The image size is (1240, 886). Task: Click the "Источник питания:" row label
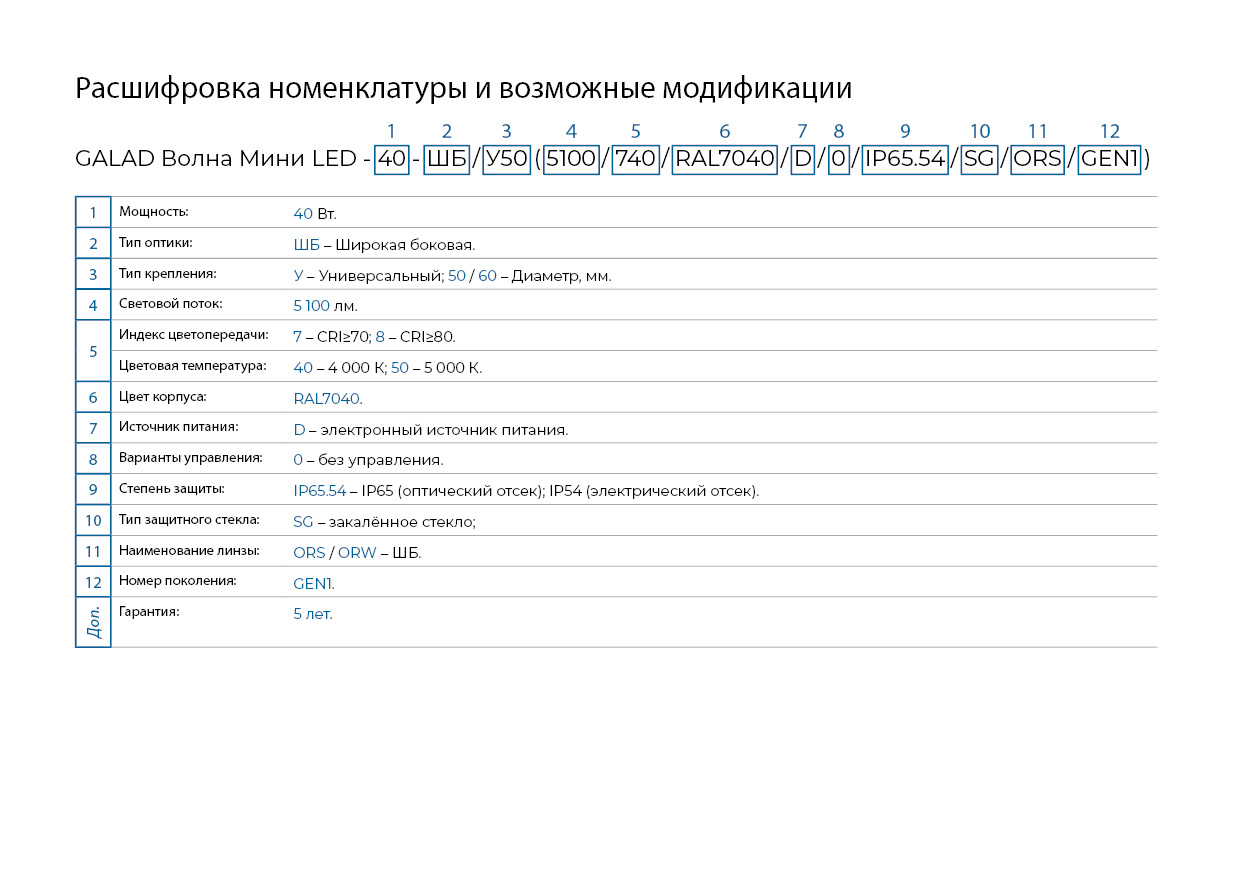pyautogui.click(x=178, y=427)
